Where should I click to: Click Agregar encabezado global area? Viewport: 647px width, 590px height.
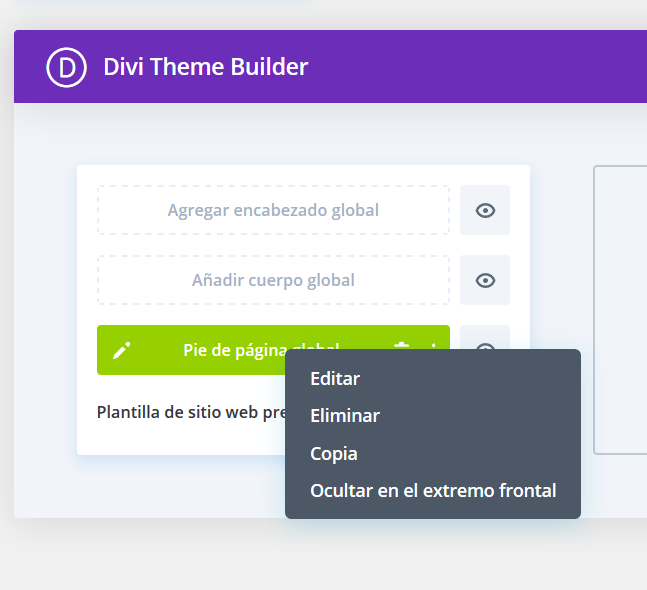tap(273, 210)
